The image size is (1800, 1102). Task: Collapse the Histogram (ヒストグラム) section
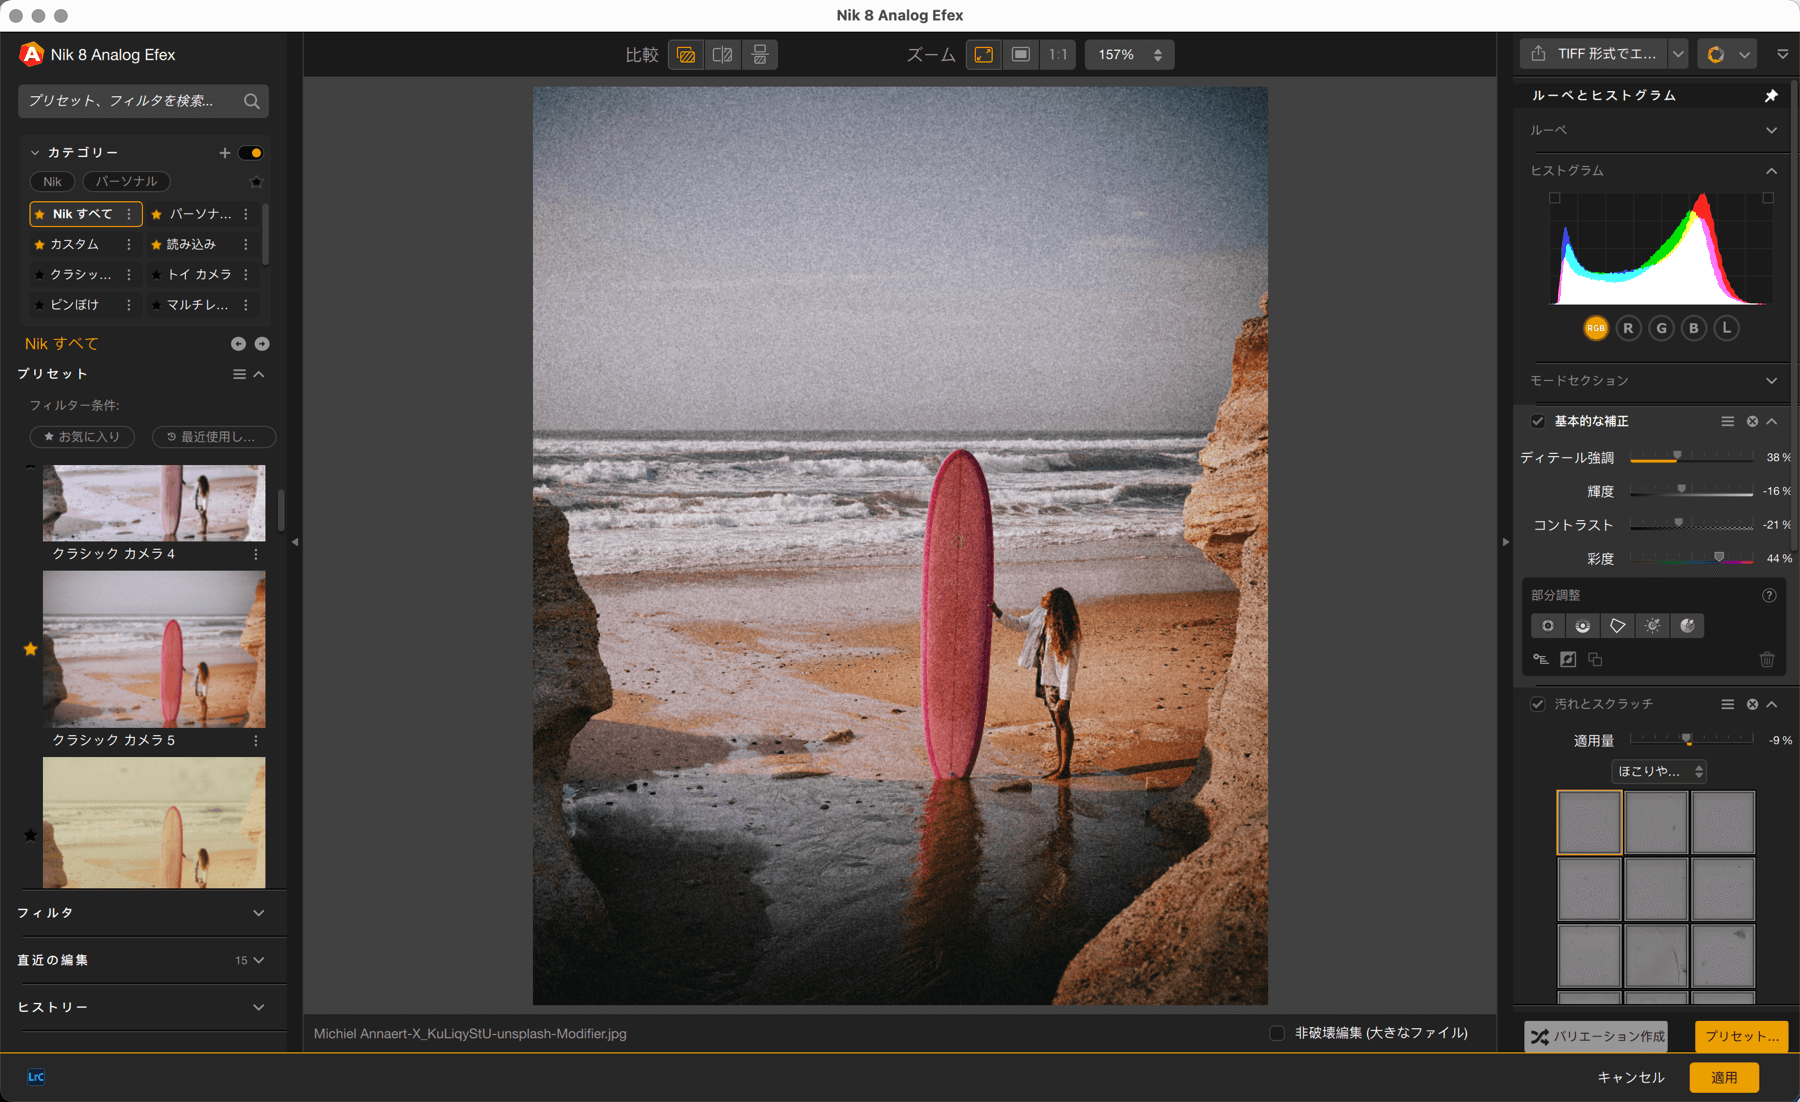coord(1771,171)
